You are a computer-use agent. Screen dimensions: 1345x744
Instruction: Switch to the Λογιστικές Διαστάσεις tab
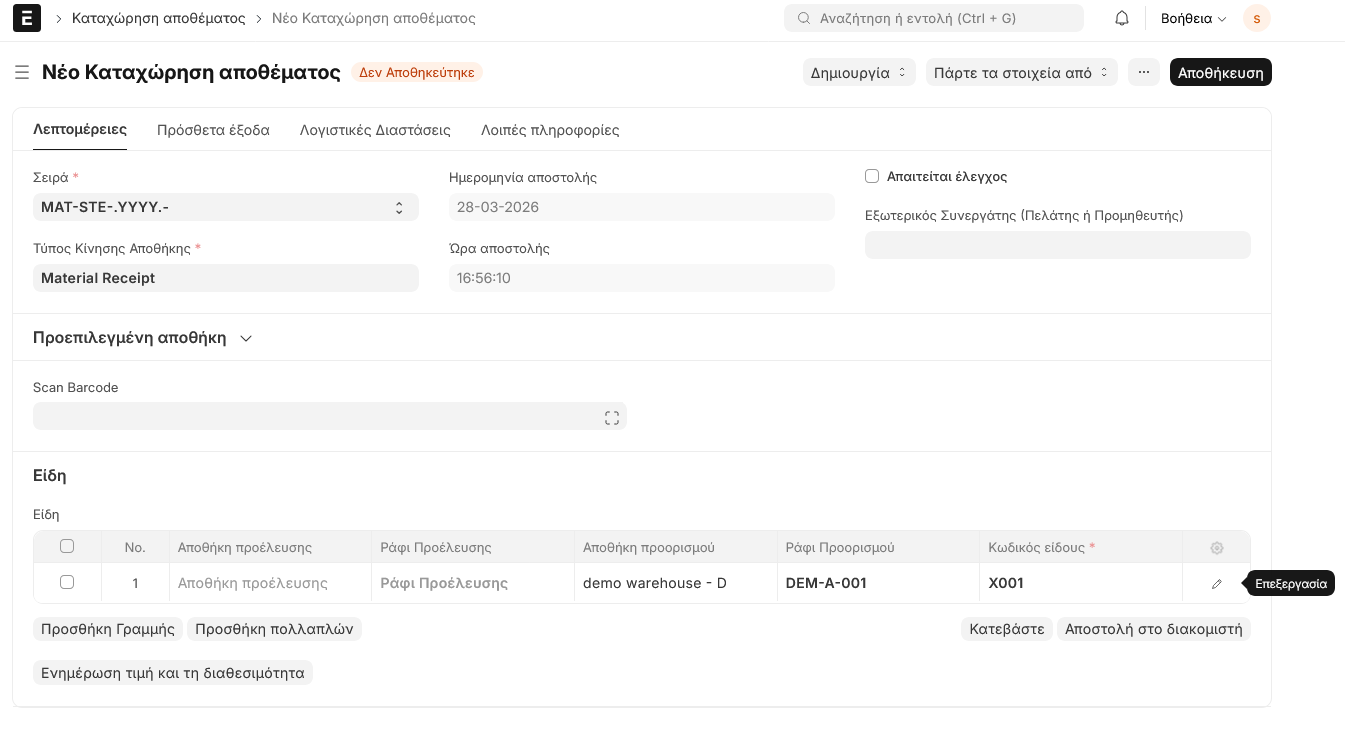[375, 130]
